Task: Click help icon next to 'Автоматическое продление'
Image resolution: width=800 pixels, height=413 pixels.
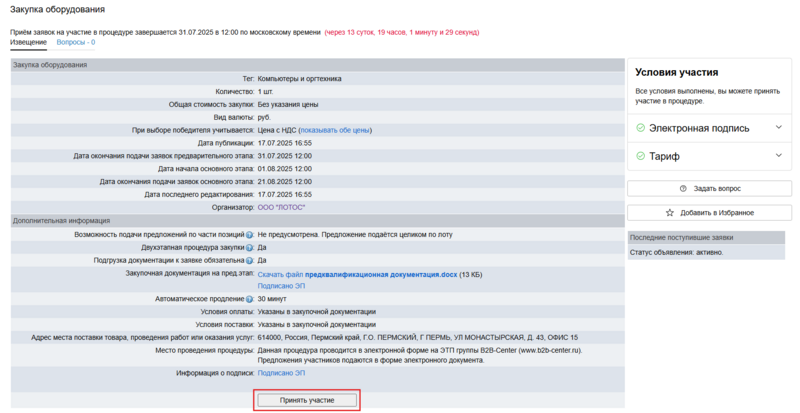Action: tap(249, 299)
